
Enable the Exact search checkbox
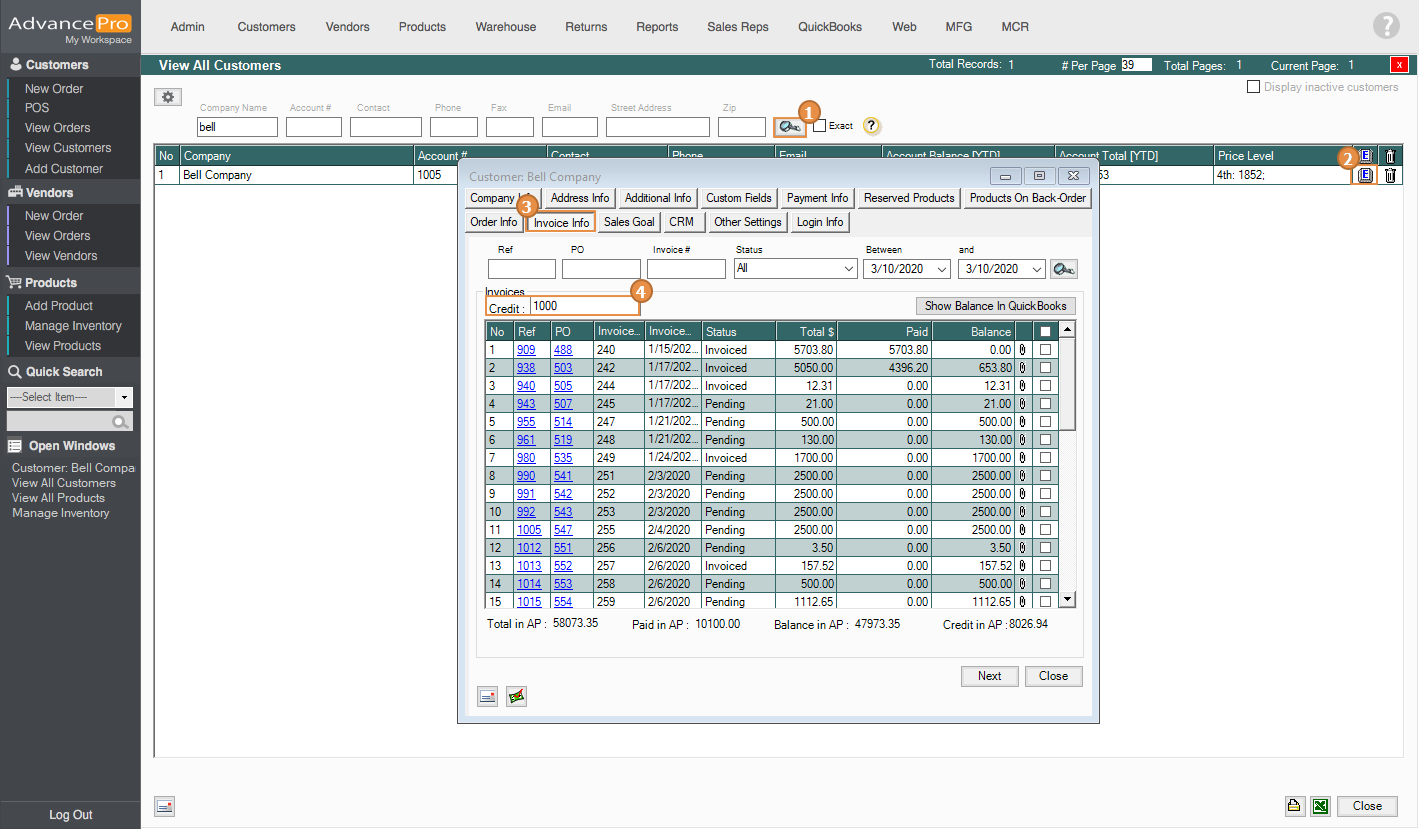820,126
